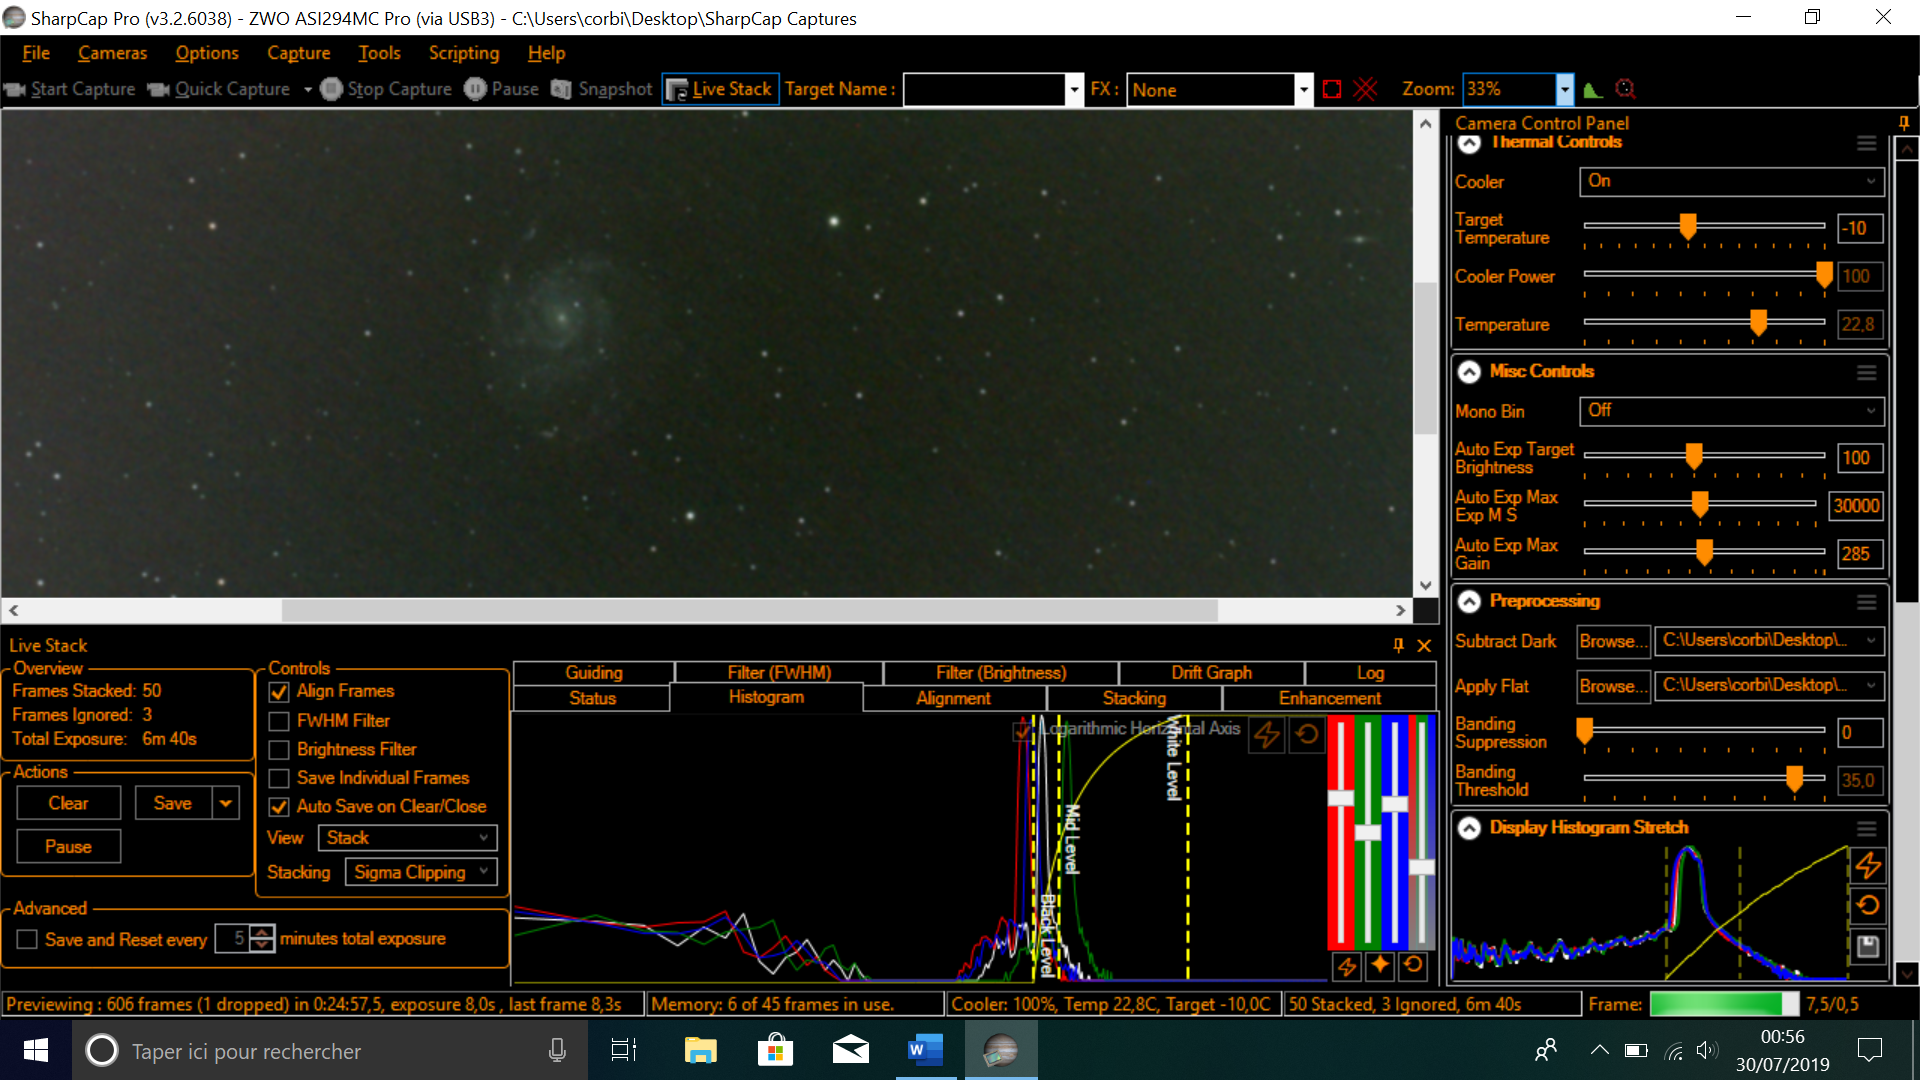1920x1080 pixels.
Task: Toggle the red reticule crosshair icon
Action: (1365, 89)
